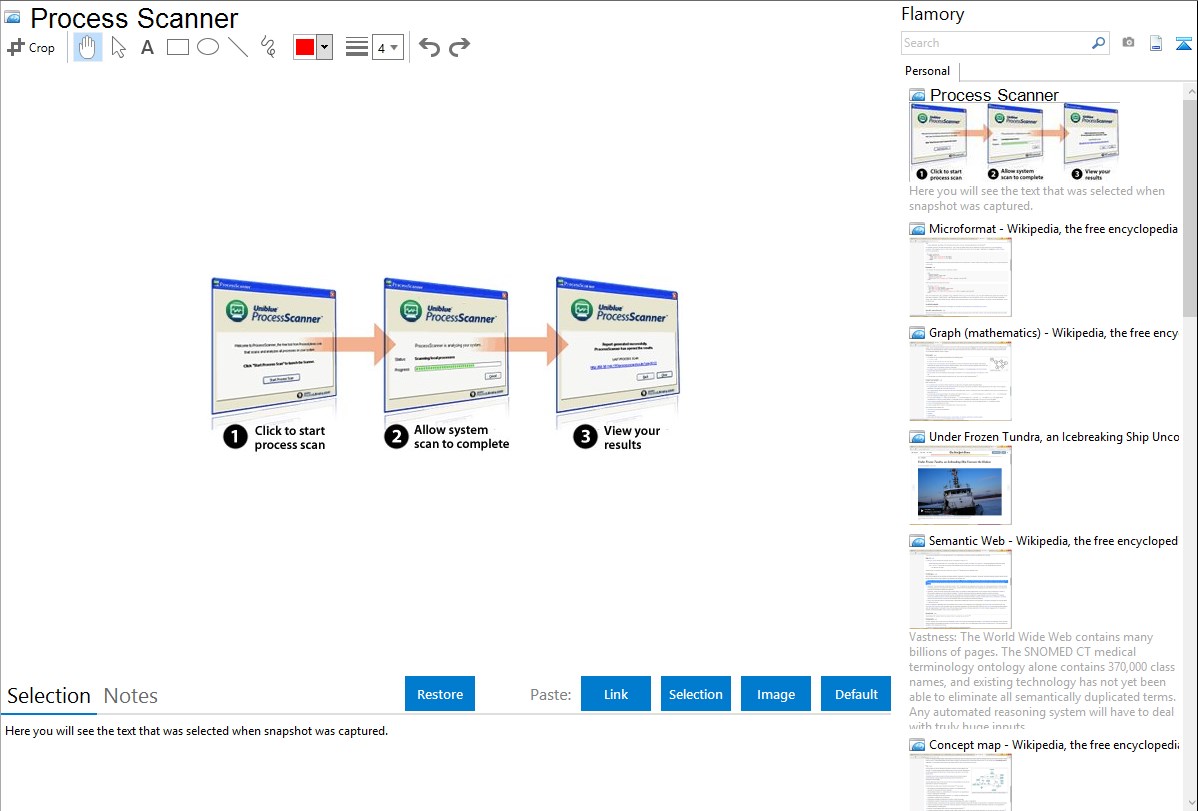Undo the last edit
This screenshot has height=811, width=1198.
pos(429,47)
